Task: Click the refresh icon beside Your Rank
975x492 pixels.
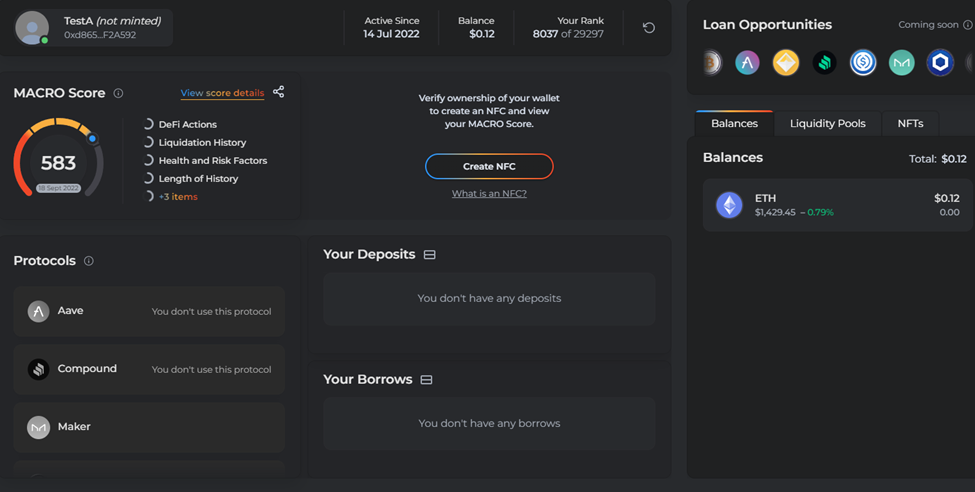Action: point(649,27)
